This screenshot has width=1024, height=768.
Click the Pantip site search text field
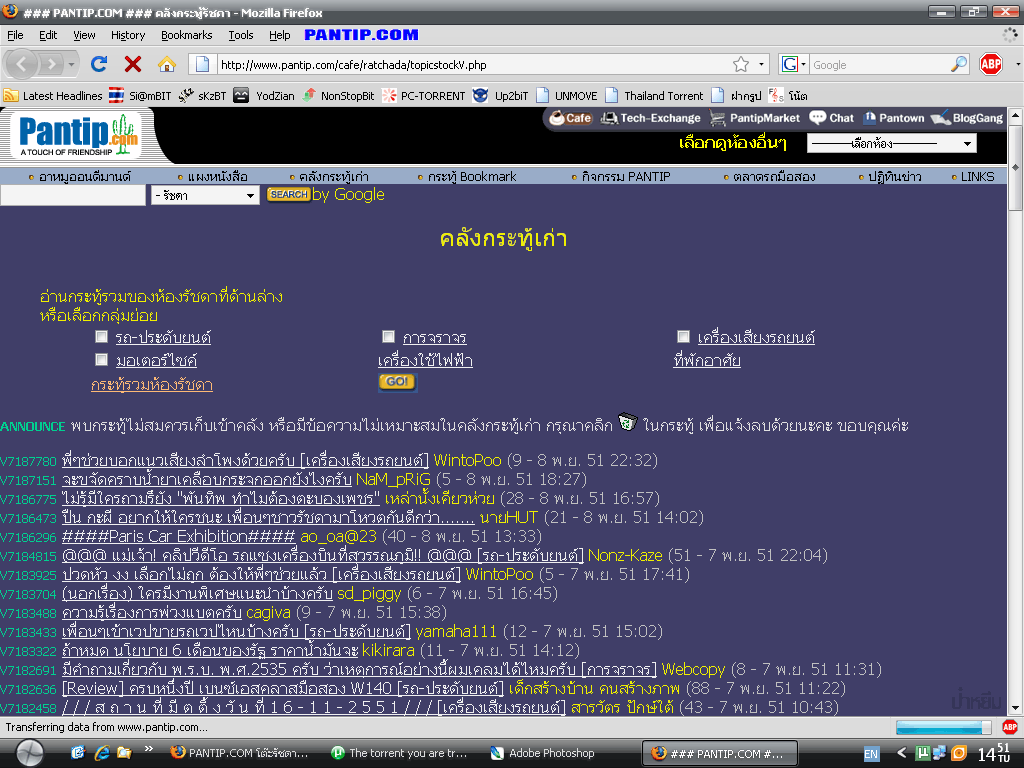pos(73,196)
